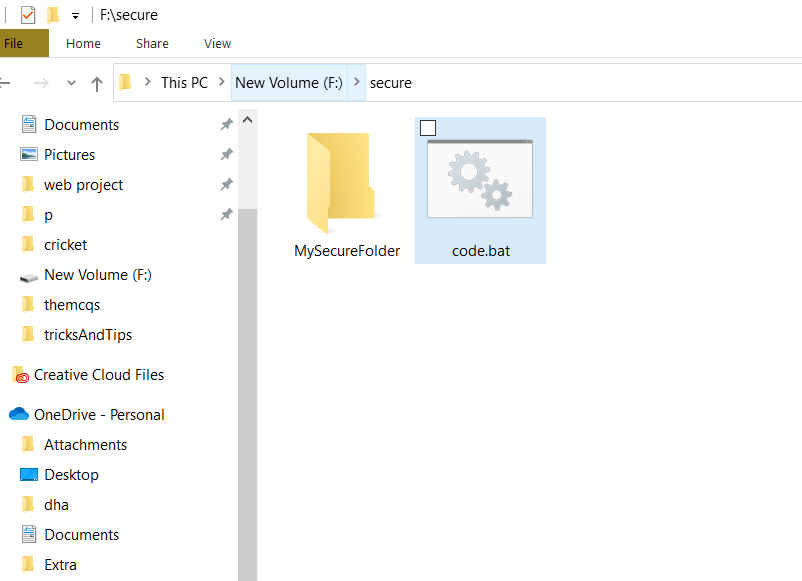This screenshot has width=802, height=581.
Task: Open the cricket folder in sidebar
Action: point(65,244)
